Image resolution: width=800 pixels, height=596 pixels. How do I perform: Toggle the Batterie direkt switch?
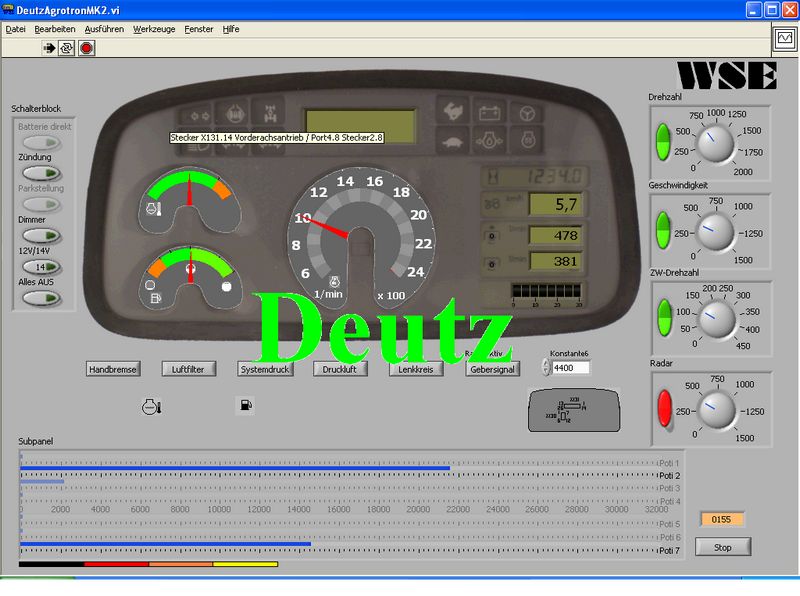42,142
